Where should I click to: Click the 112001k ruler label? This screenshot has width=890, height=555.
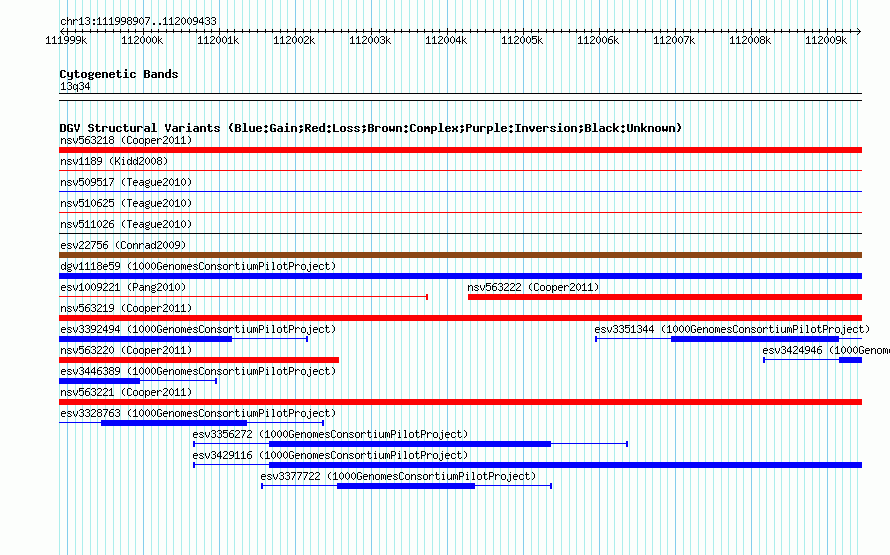[218, 41]
